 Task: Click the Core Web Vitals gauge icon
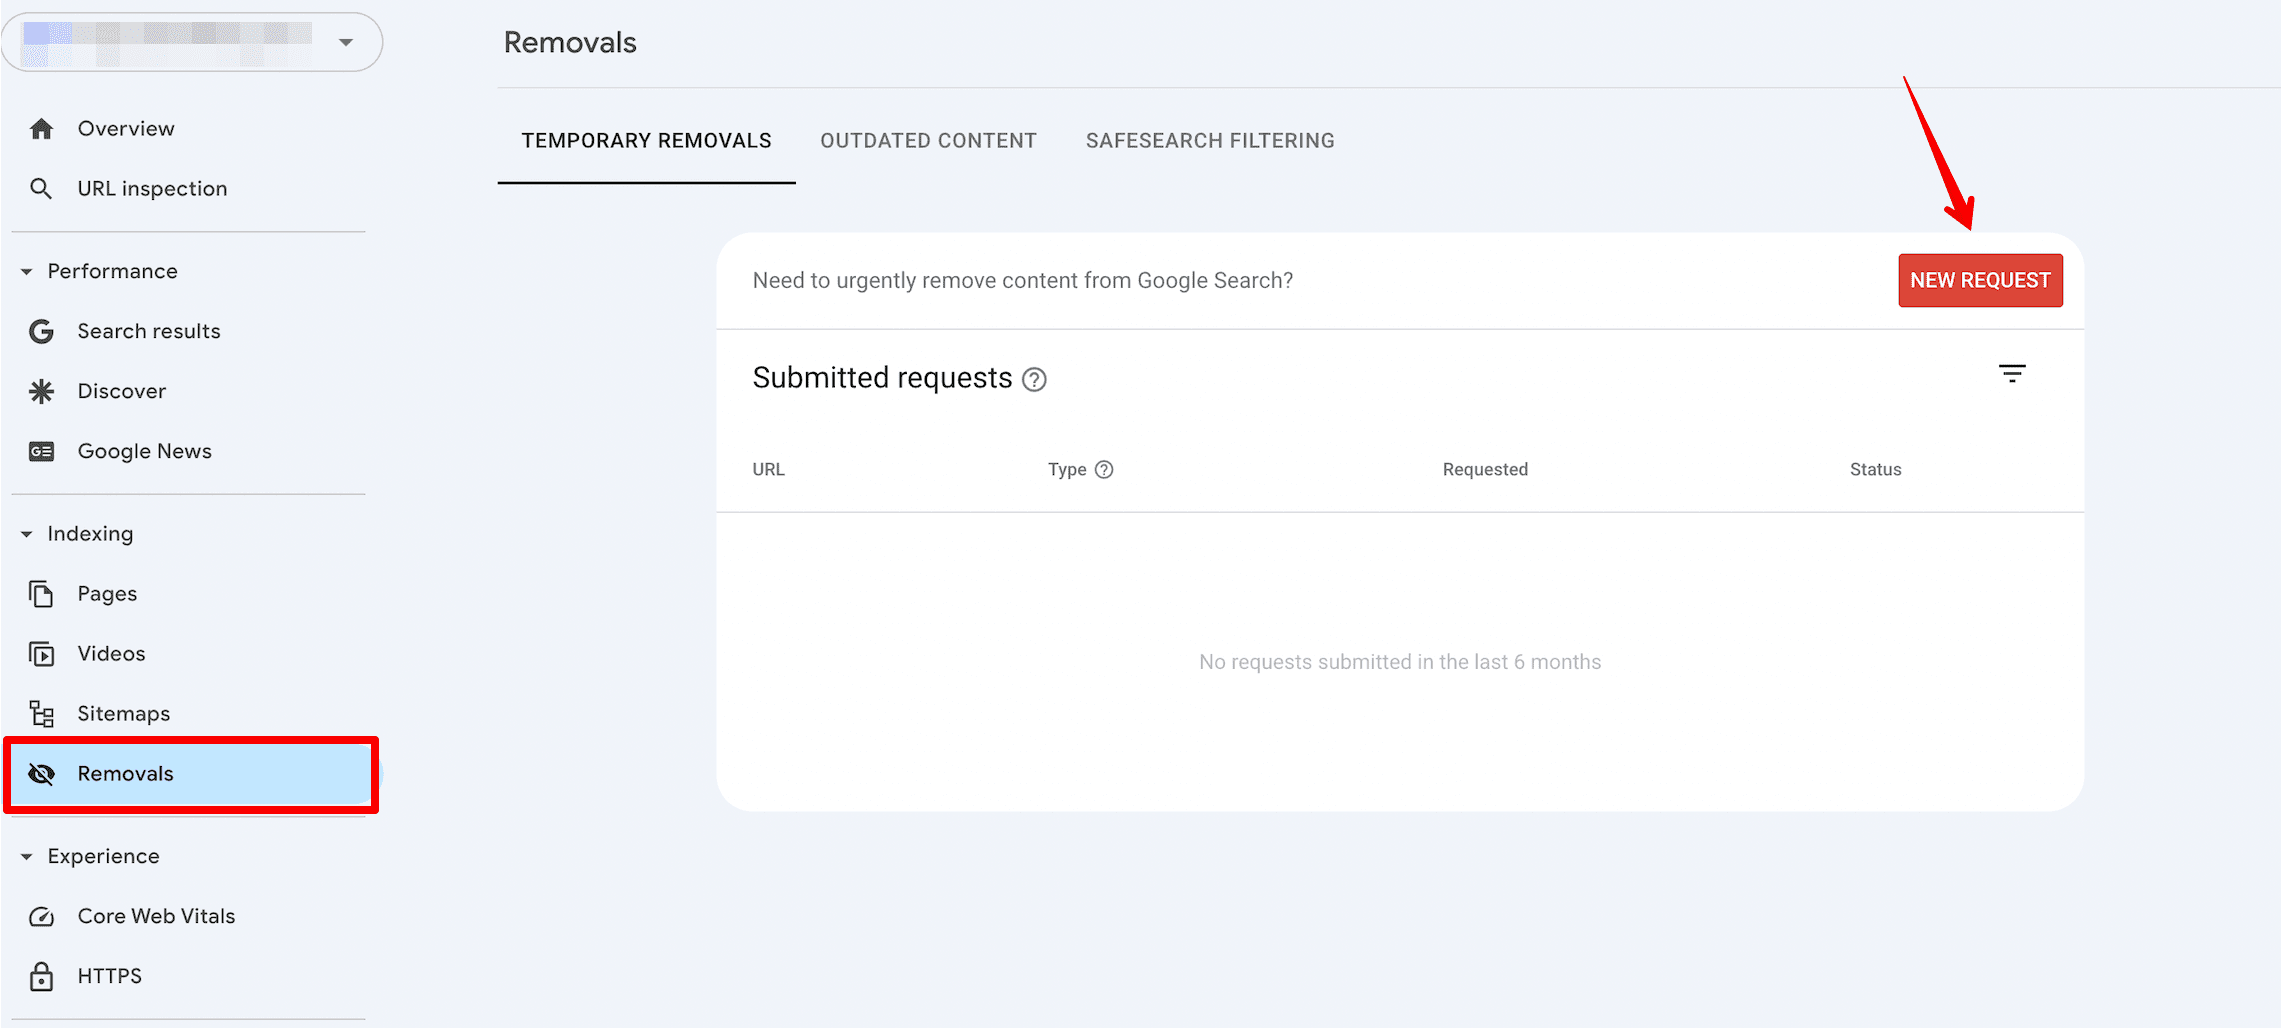41,916
